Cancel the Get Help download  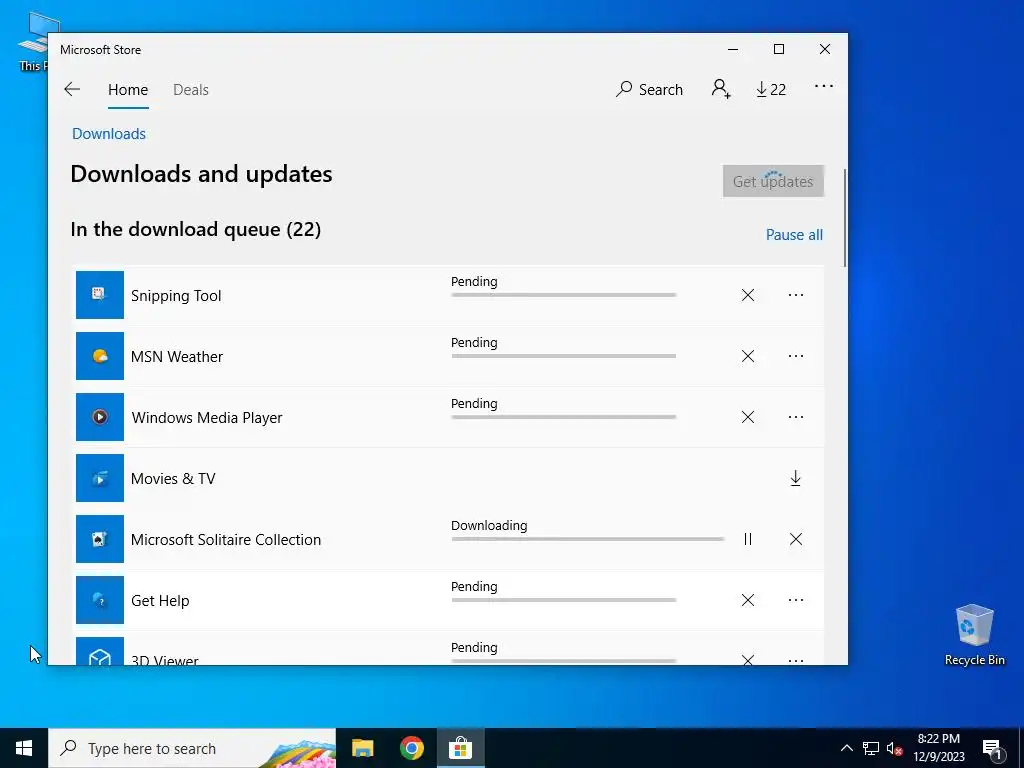tap(748, 600)
